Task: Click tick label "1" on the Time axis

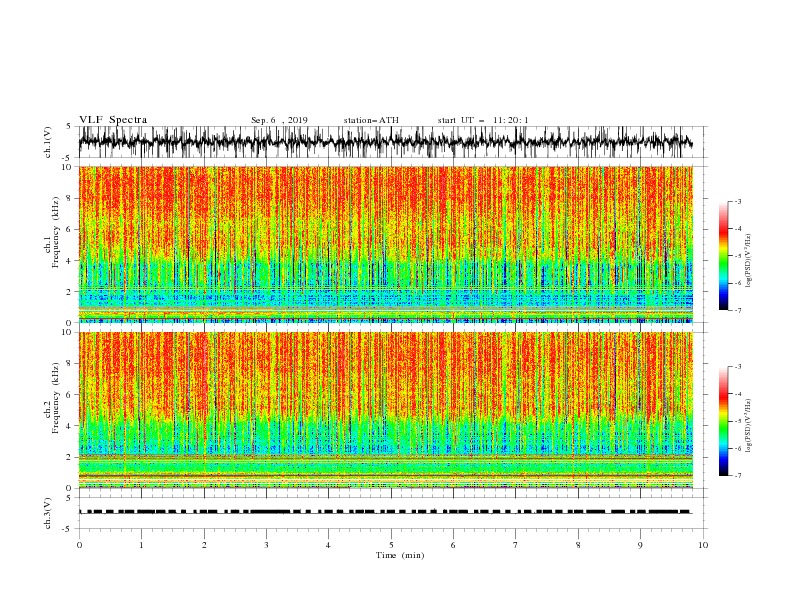Action: (x=141, y=545)
